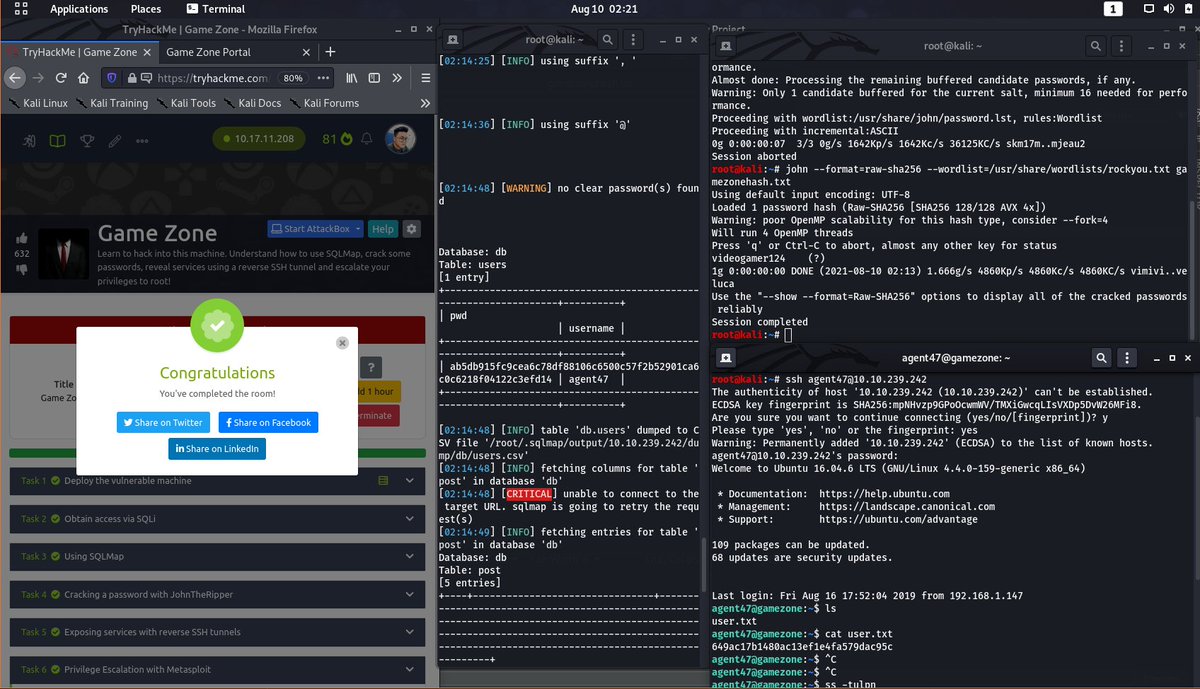This screenshot has height=689, width=1200.
Task: Click the thumbs-up like icon
Action: coord(21,238)
